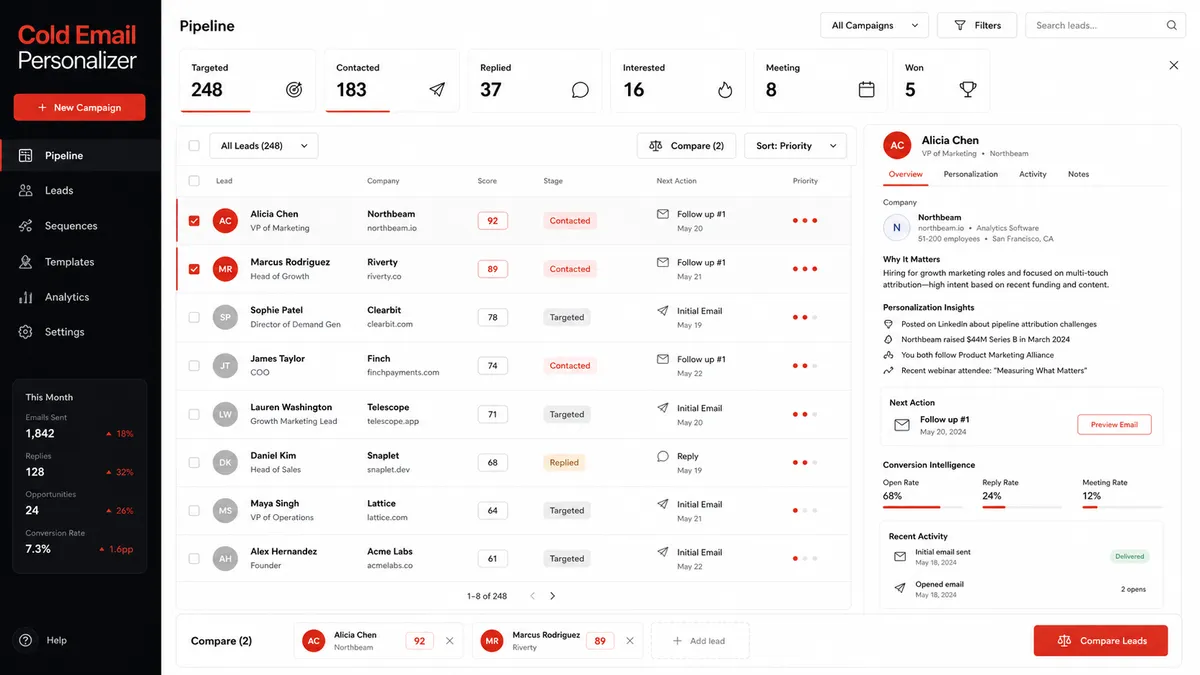The image size is (1200, 675).
Task: Start a New Campaign
Action: pyautogui.click(x=79, y=107)
